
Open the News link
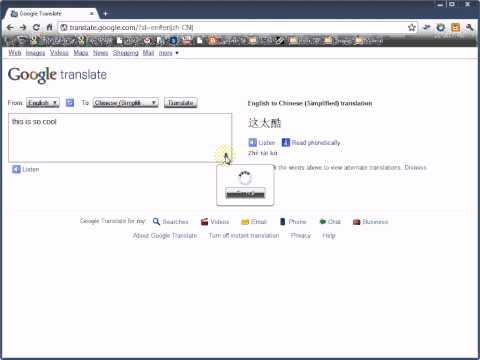pyautogui.click(x=100, y=53)
